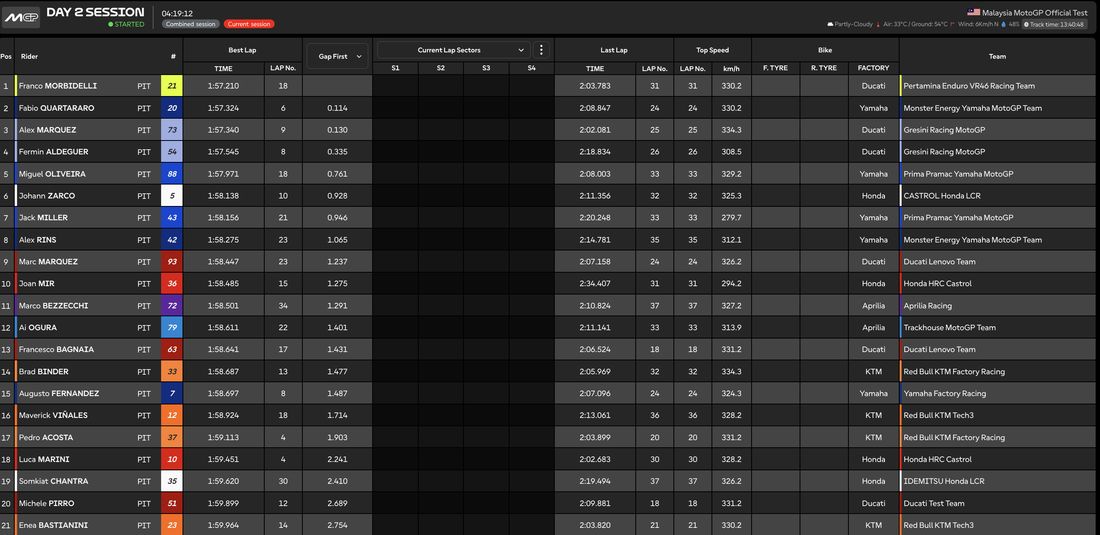The width and height of the screenshot is (1100, 535).
Task: Click the Track time clock badge
Action: 1054,24
